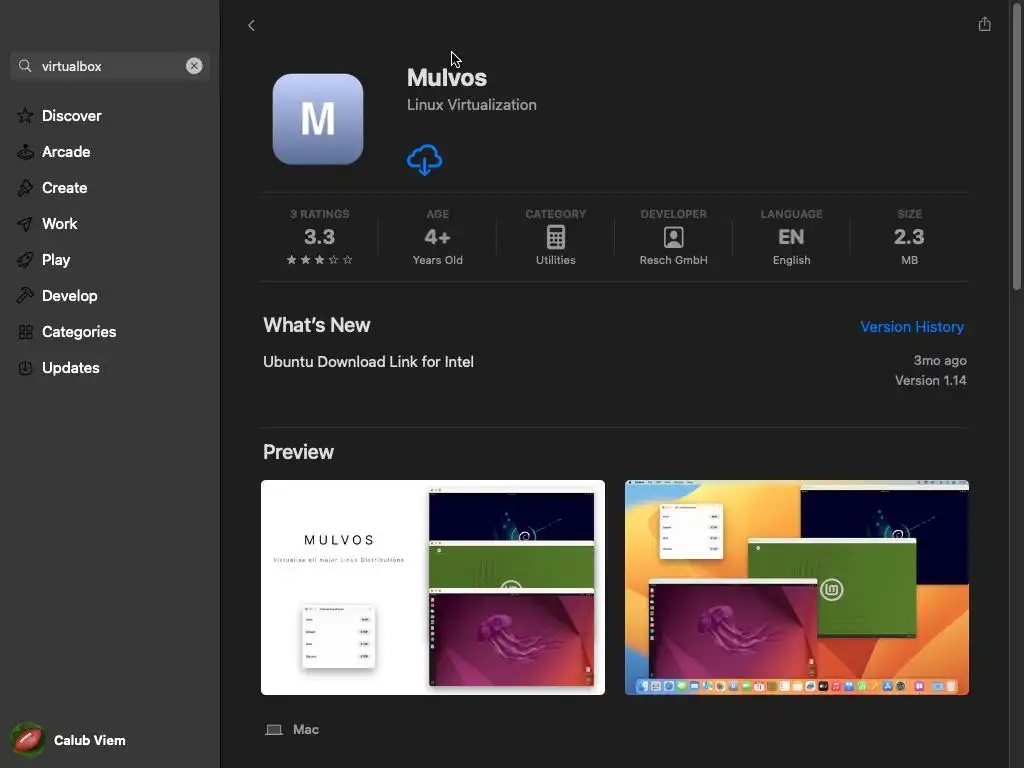Click the What's New heading

click(317, 325)
